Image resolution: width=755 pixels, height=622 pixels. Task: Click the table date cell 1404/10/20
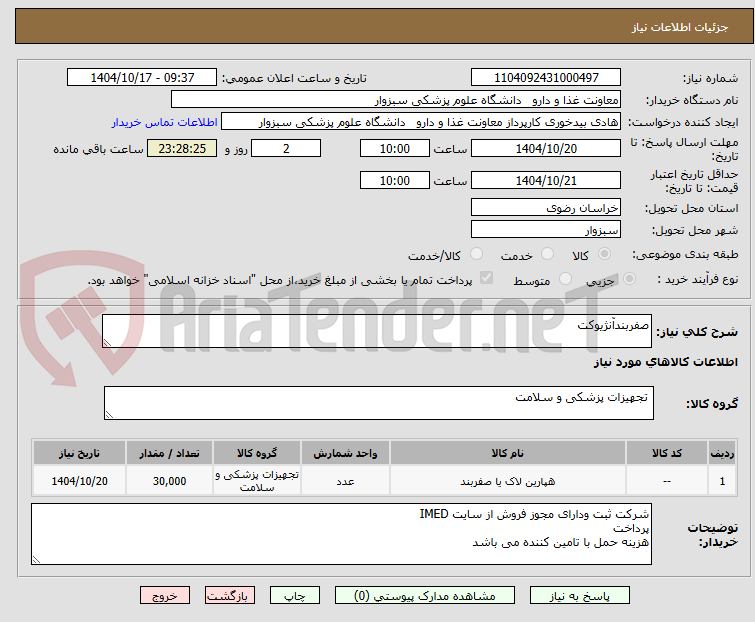coord(79,481)
